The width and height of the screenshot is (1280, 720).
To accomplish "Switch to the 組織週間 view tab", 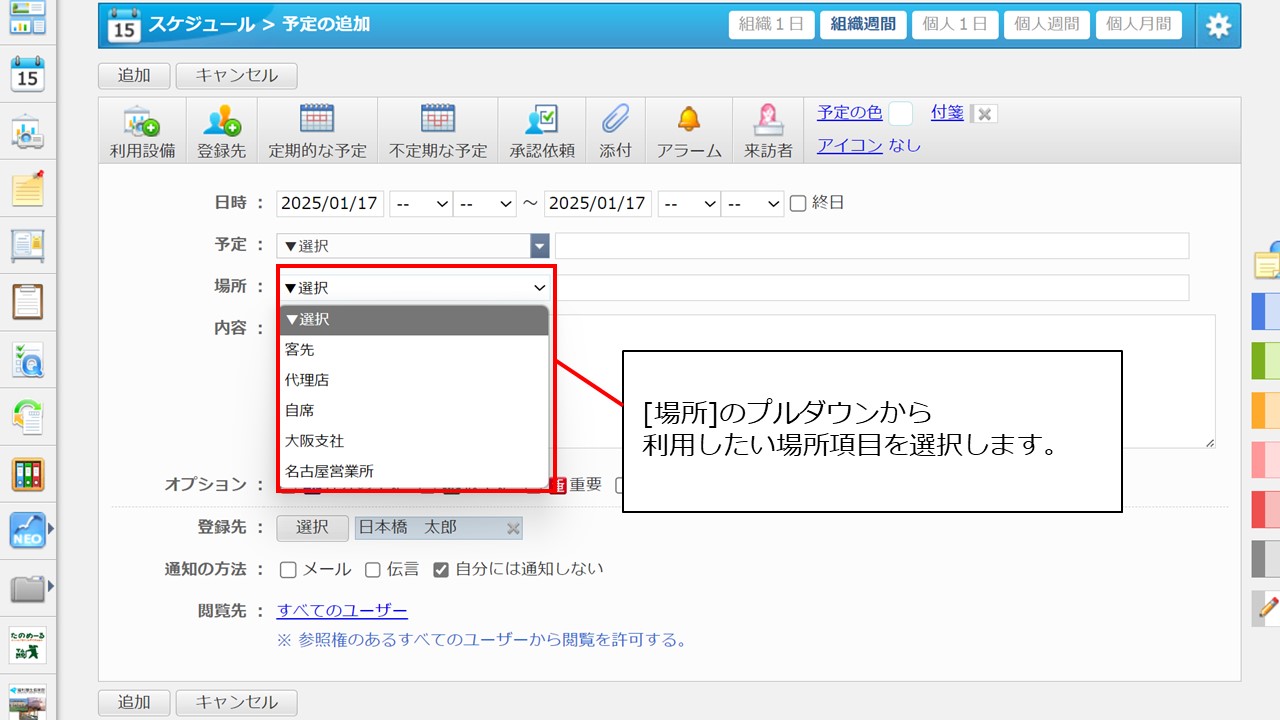I will [863, 25].
